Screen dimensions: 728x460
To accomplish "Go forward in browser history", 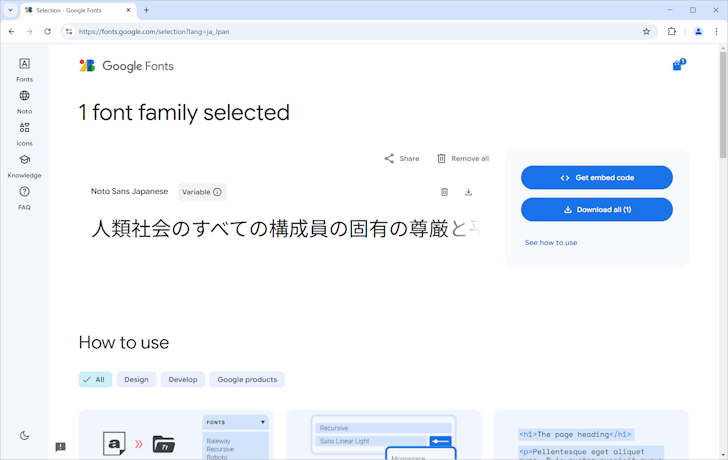I will tap(29, 32).
